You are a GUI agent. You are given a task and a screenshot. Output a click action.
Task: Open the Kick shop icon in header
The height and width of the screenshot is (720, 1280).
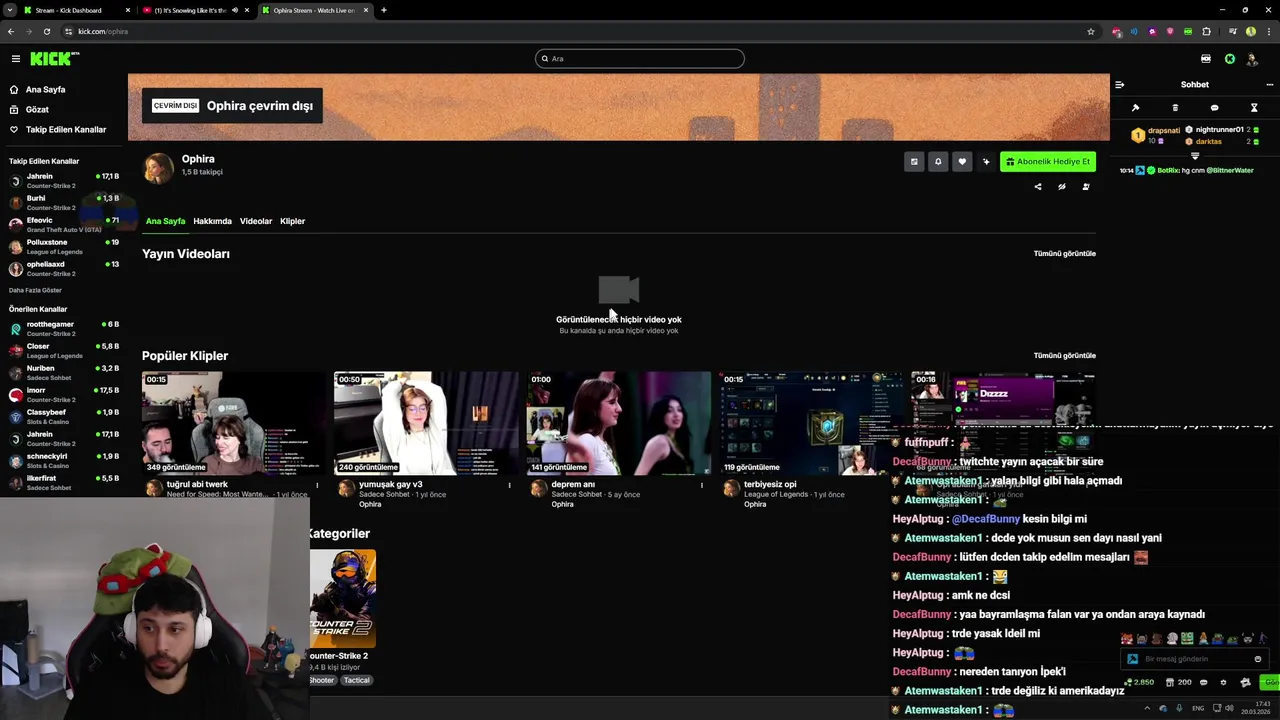[1206, 59]
